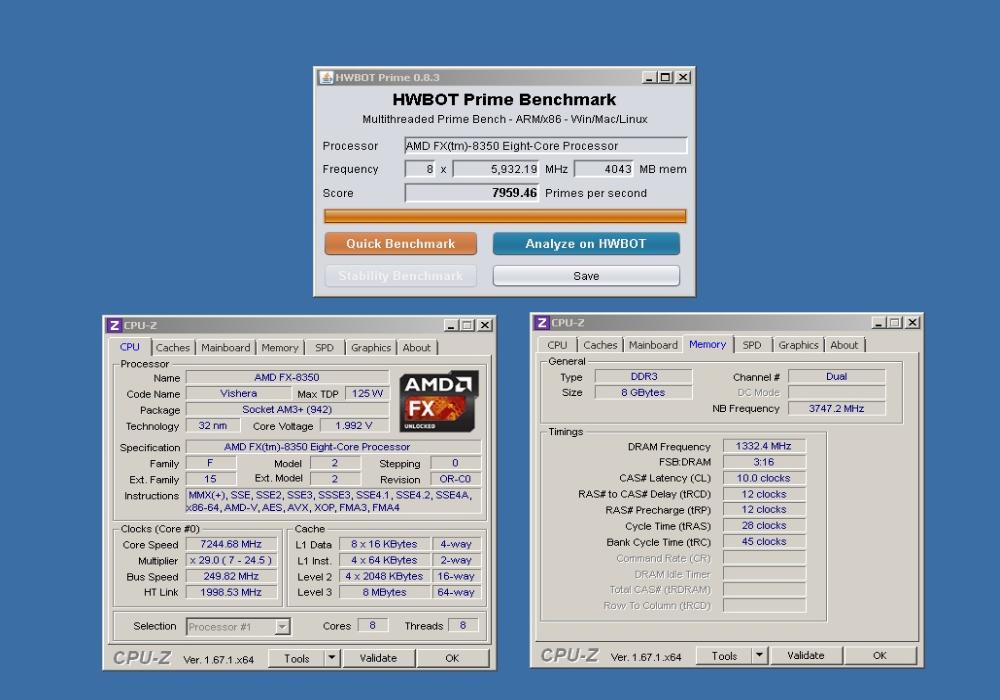Screen dimensions: 1000x700
Task: Click the Level 3 cache value 8 MBytes
Action: tap(384, 592)
